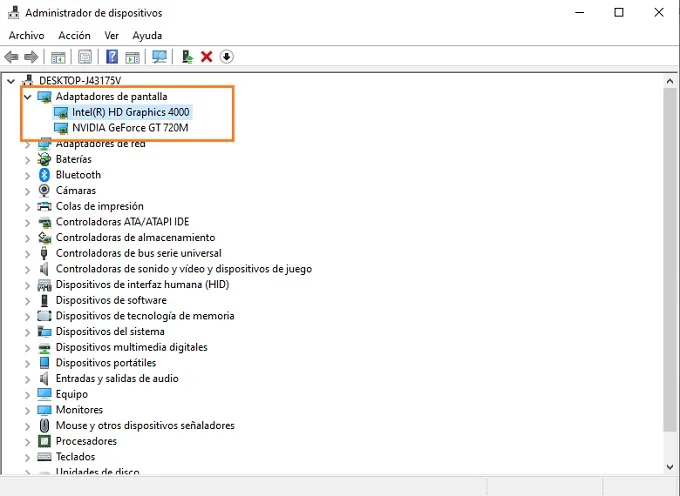
Task: Select Intel(R) HD Graphics 4000 device
Action: pyautogui.click(x=131, y=112)
